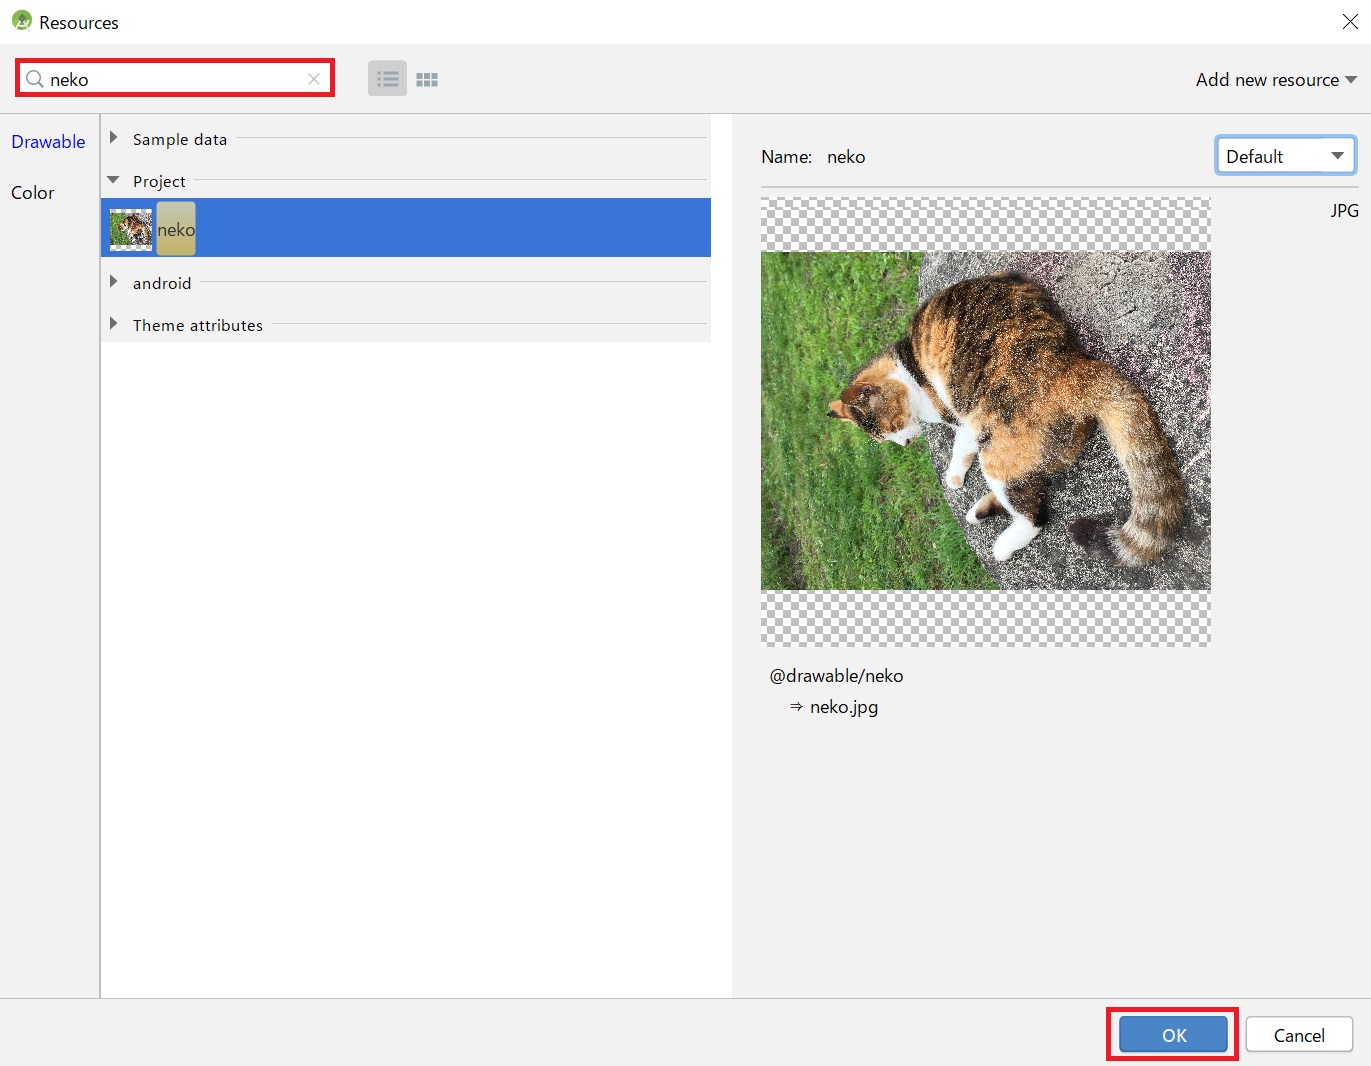Dismiss the dialog with Cancel
1371x1066 pixels.
[1299, 1035]
